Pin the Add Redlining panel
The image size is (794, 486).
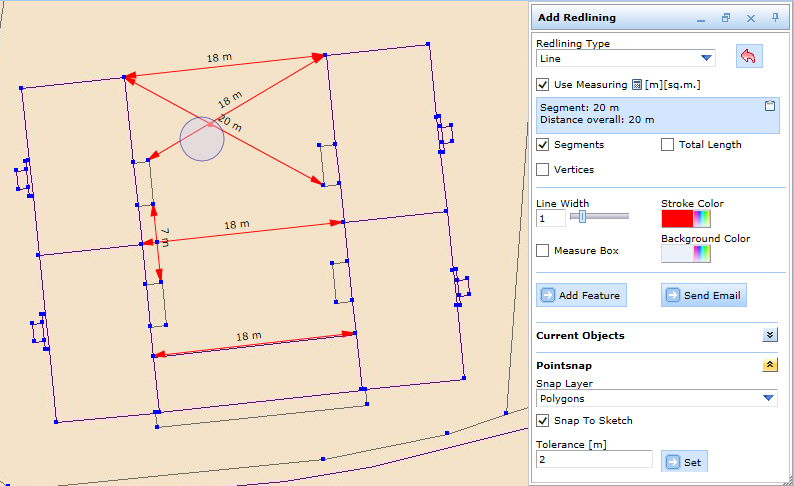pyautogui.click(x=775, y=18)
